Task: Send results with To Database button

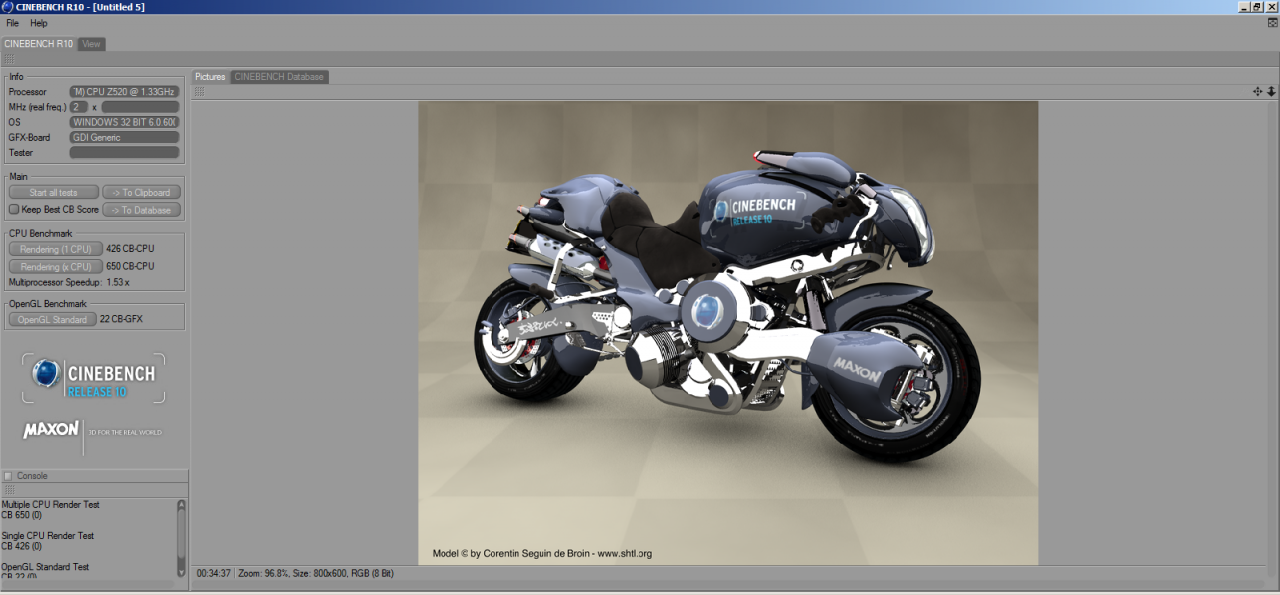Action: click(x=142, y=210)
